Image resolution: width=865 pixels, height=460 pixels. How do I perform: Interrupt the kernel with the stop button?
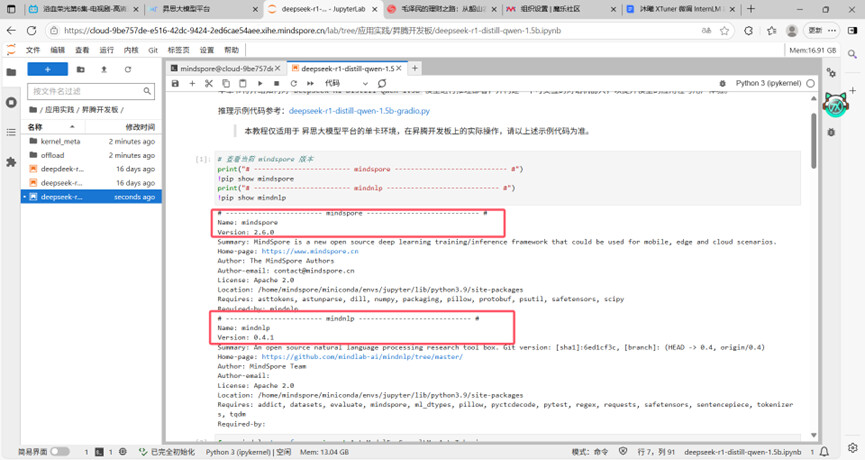coord(277,84)
